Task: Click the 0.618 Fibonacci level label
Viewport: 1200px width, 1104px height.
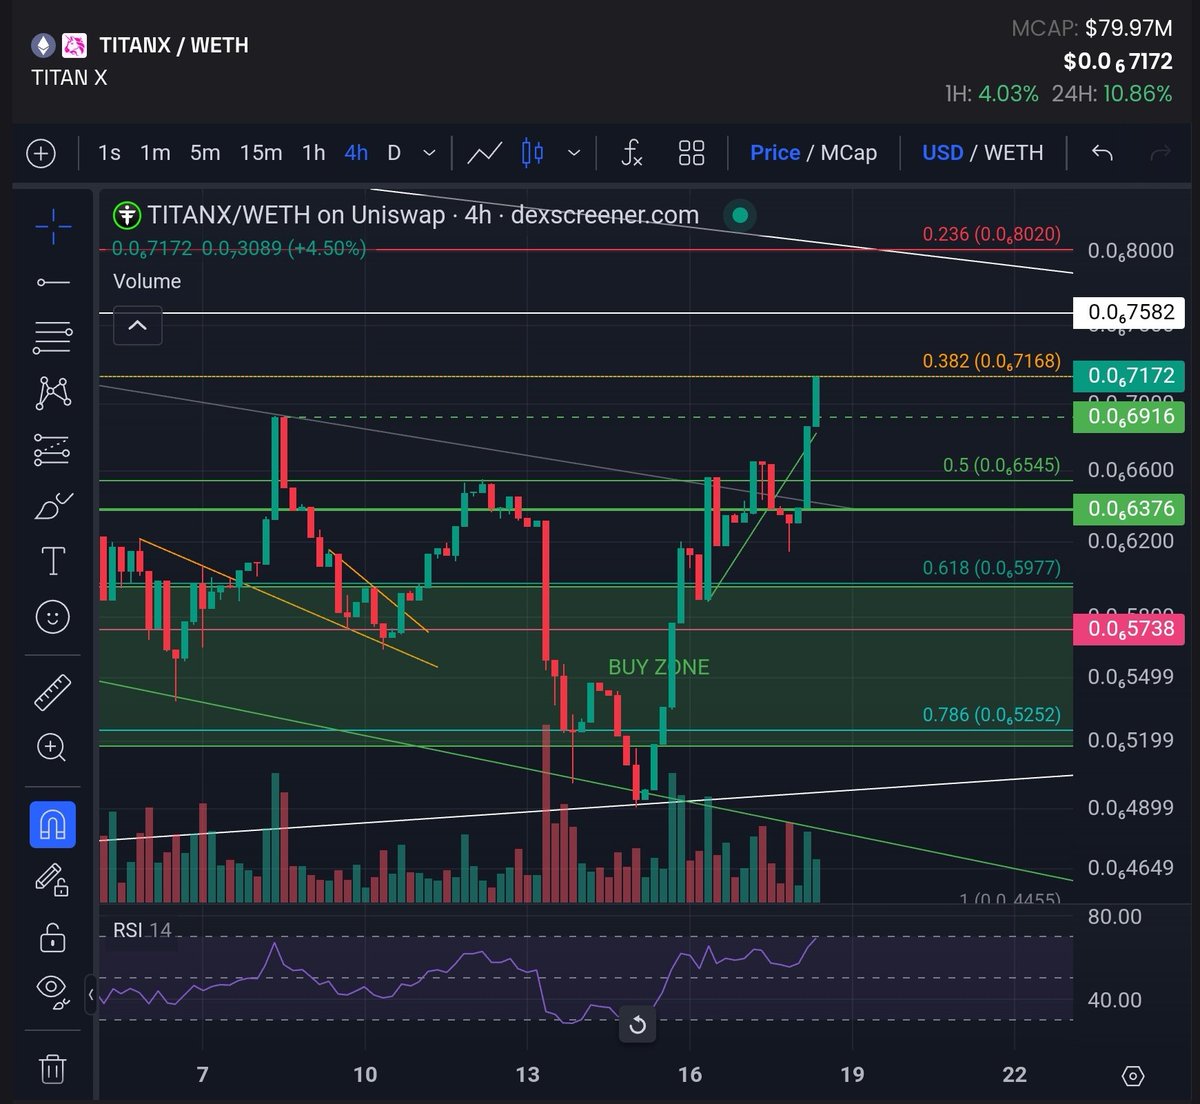Action: click(x=991, y=568)
